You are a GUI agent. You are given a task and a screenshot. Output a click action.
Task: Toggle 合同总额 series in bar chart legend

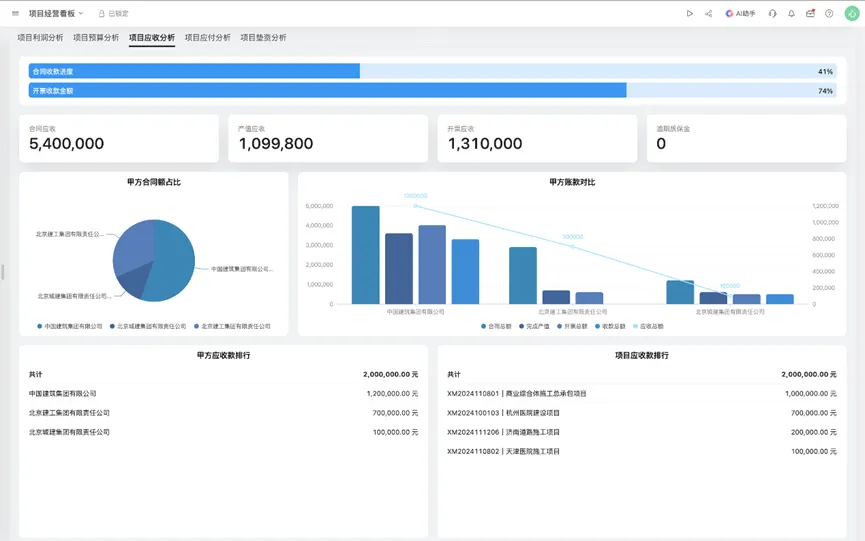[496, 326]
